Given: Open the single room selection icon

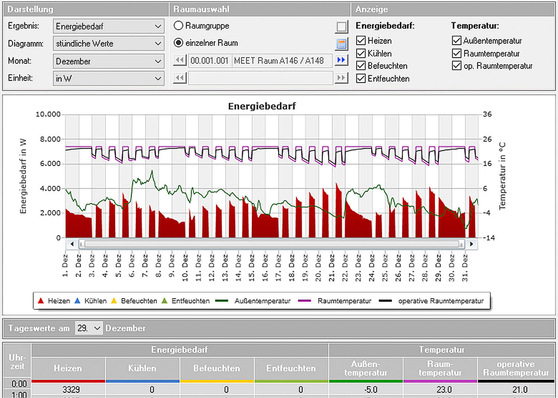Looking at the screenshot, I should tap(341, 44).
